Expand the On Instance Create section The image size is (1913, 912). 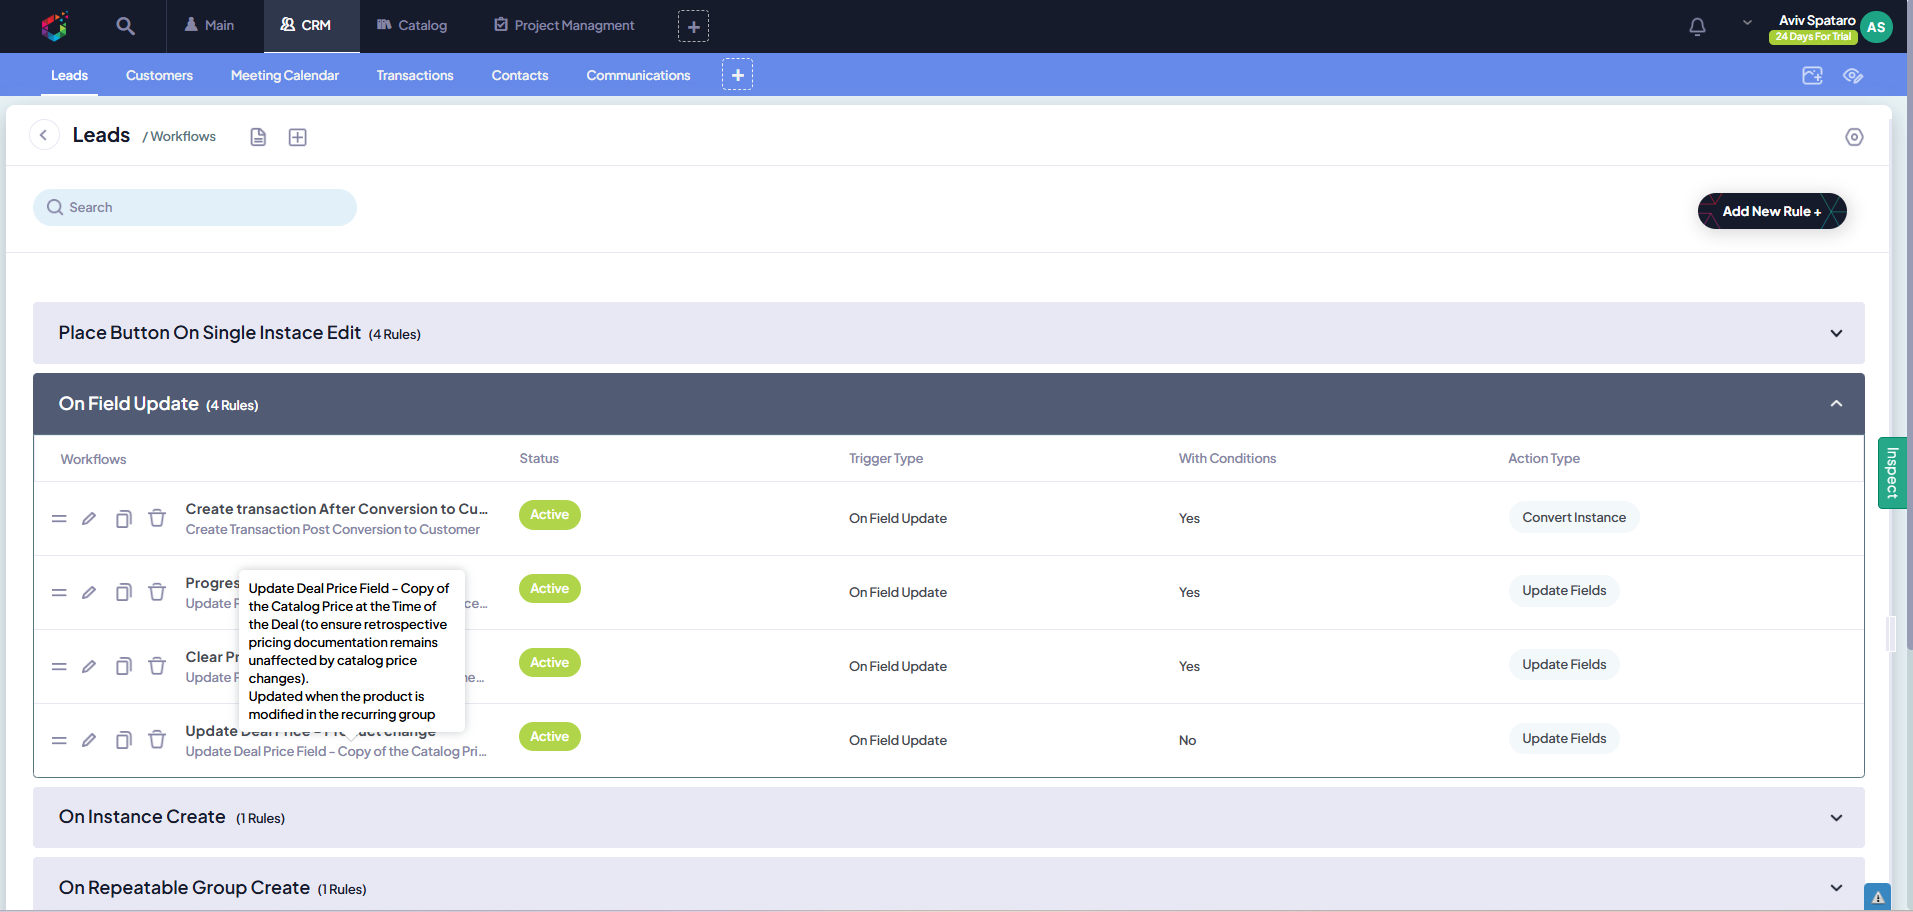coord(1836,818)
